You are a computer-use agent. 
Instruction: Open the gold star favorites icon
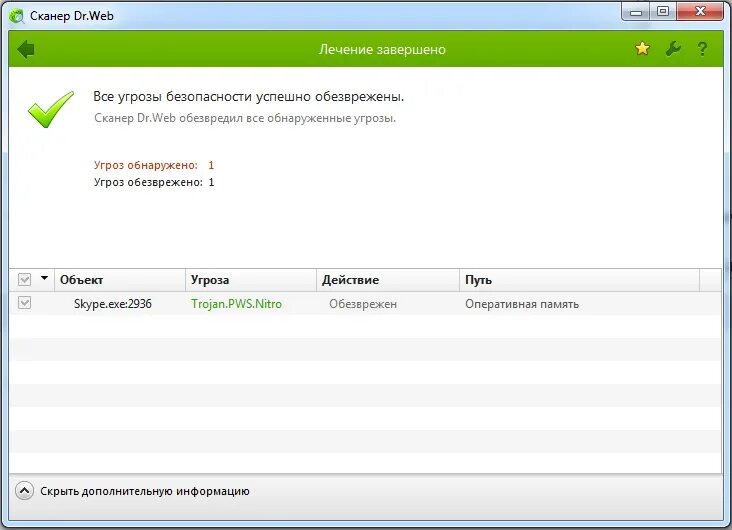(x=642, y=49)
